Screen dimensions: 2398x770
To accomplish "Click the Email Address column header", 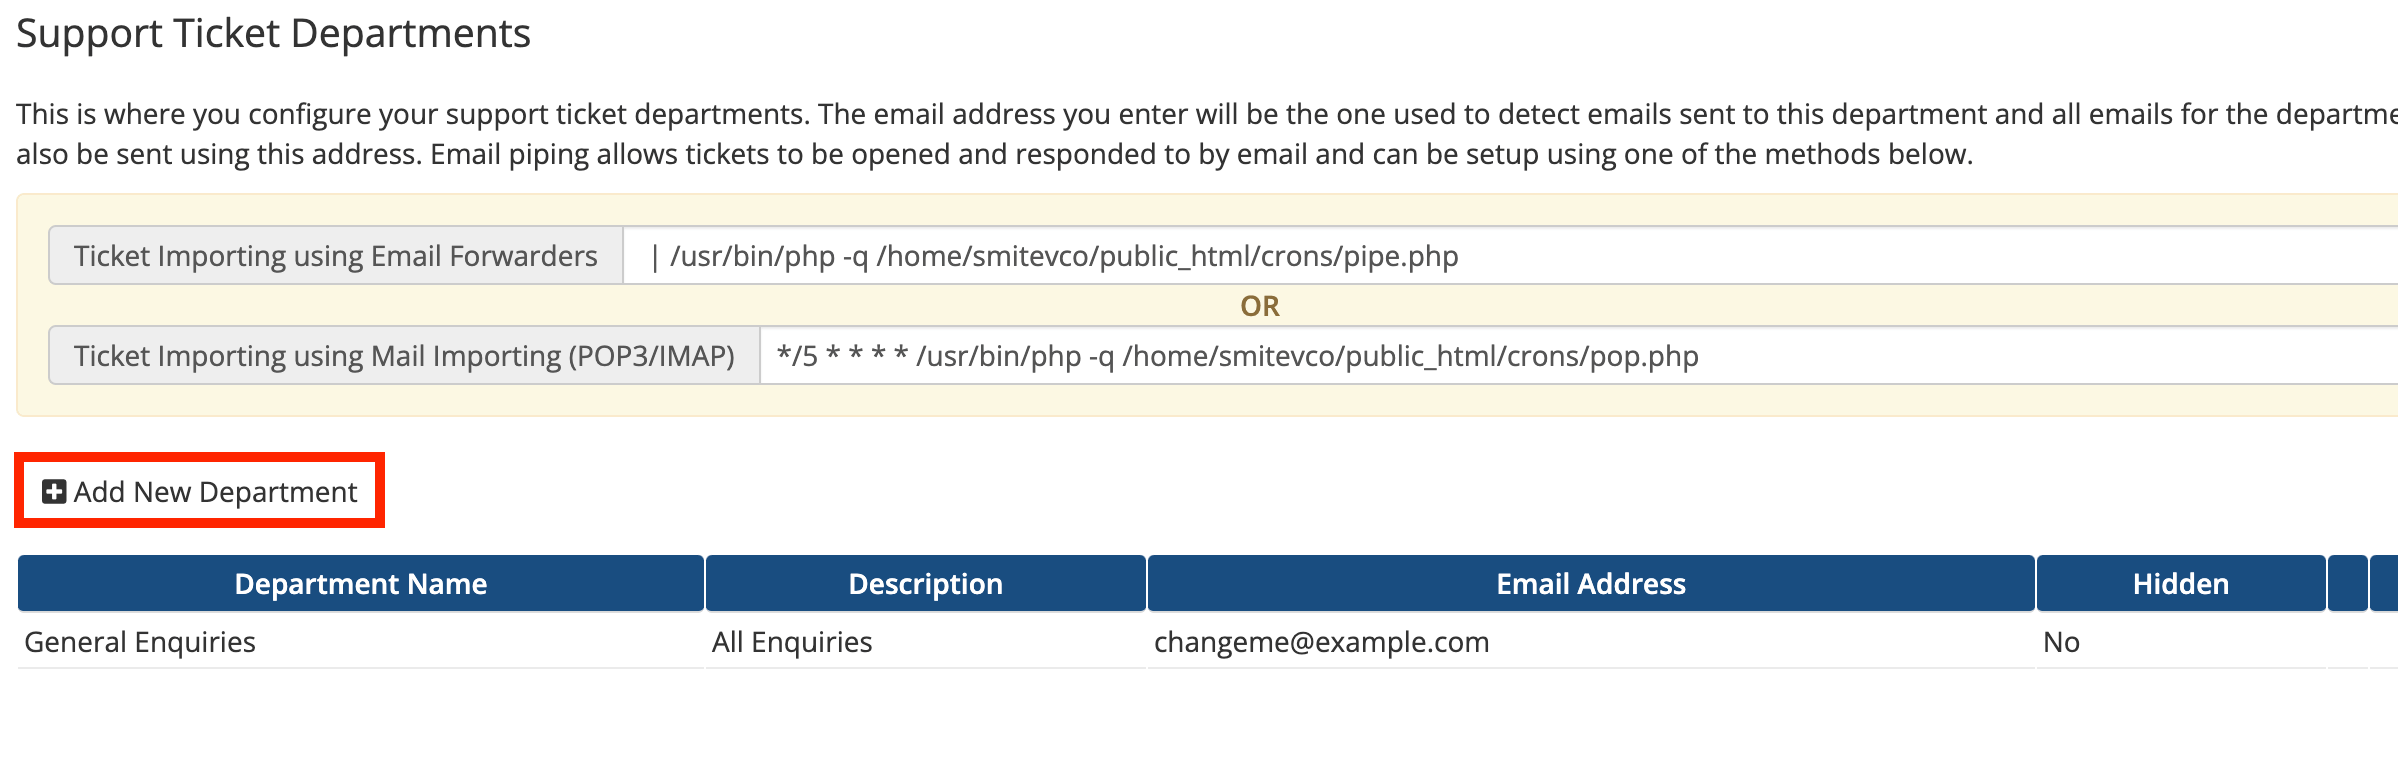I will 1590,584.
